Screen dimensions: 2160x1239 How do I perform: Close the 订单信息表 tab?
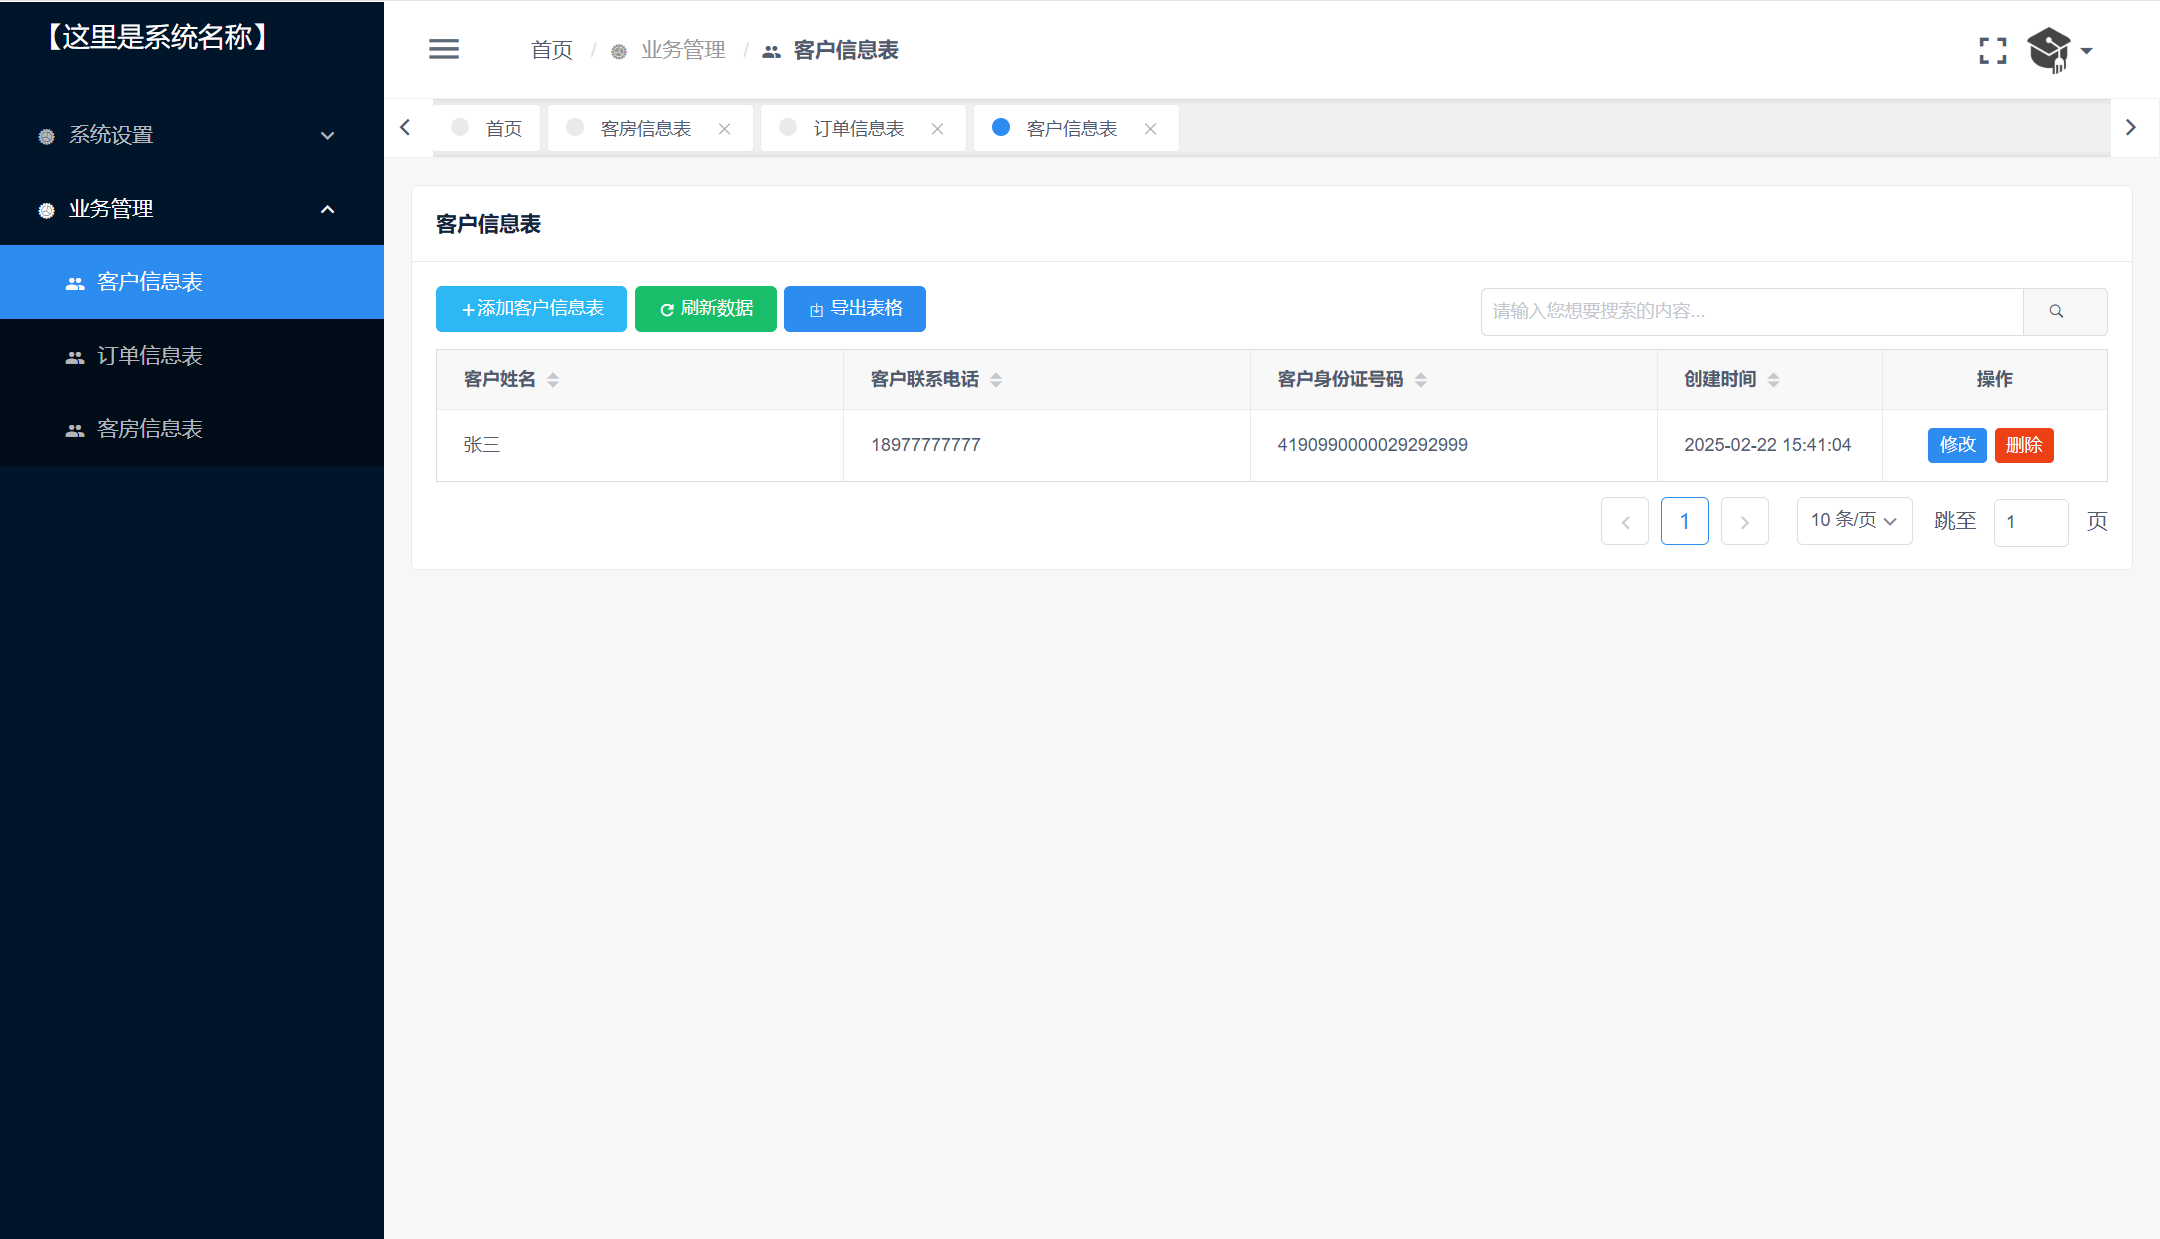pyautogui.click(x=937, y=129)
